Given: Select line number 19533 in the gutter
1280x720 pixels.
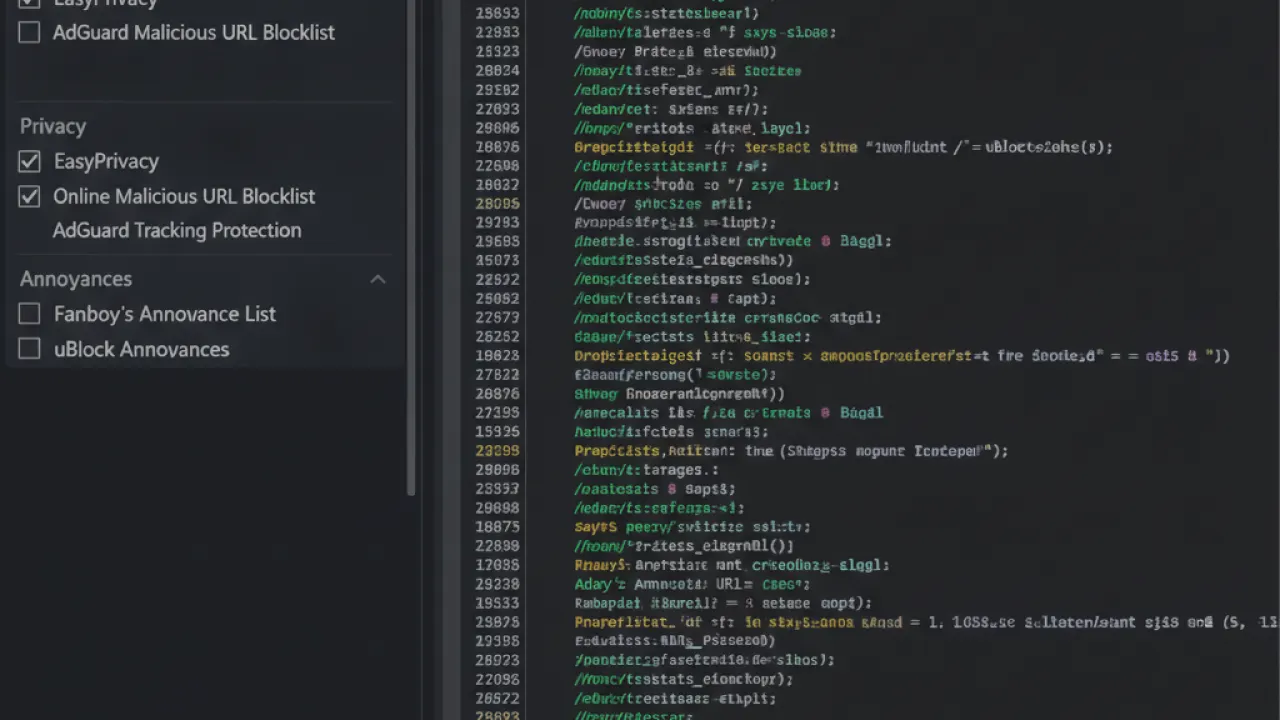Looking at the screenshot, I should (497, 603).
